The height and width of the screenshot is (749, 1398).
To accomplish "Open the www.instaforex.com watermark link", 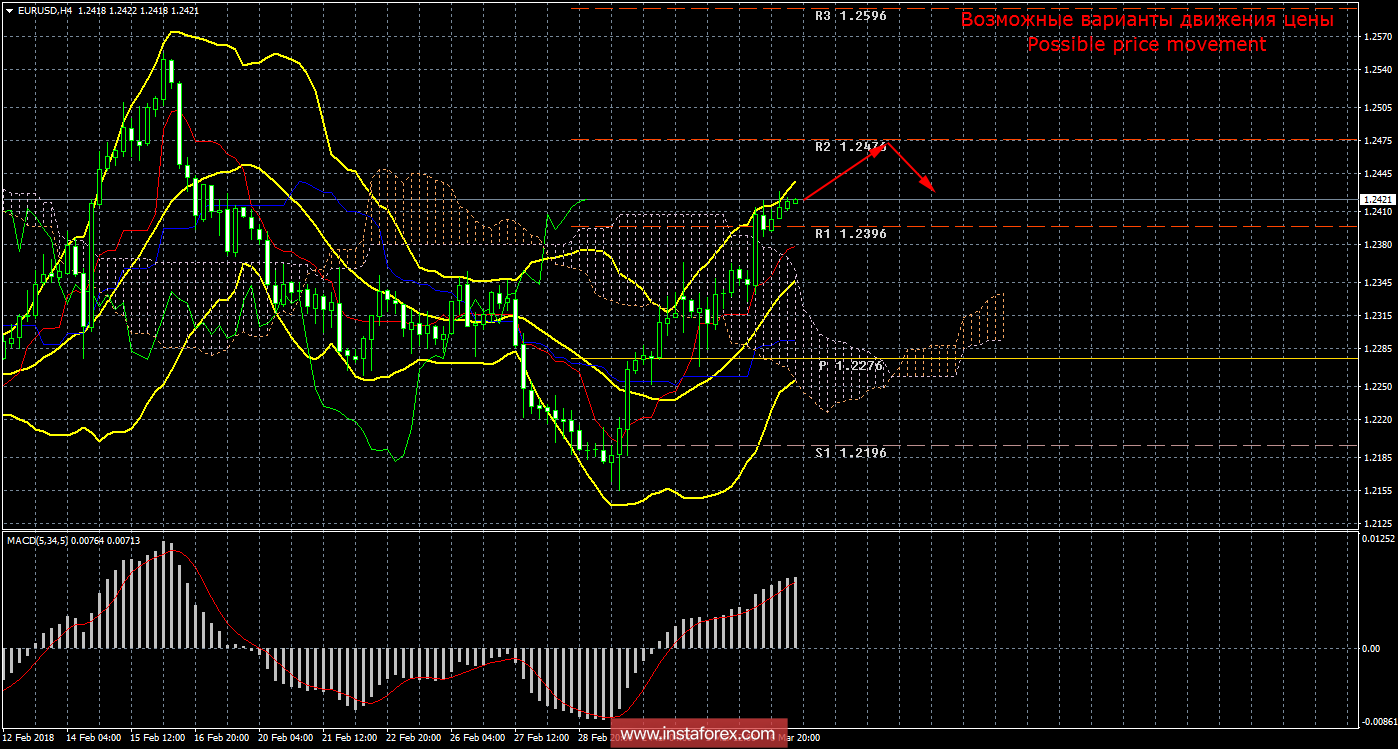I will pyautogui.click(x=700, y=734).
